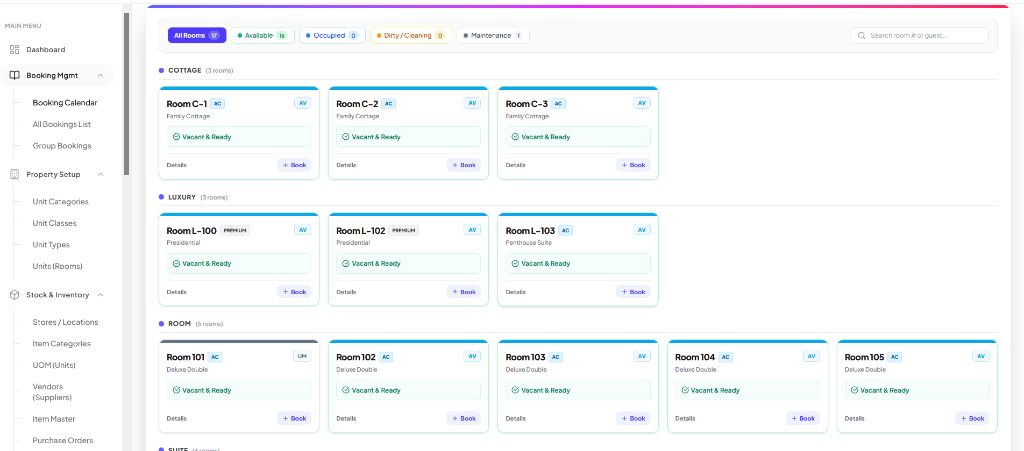View Details of Room 104
The height and width of the screenshot is (451, 1024).
[x=685, y=418]
